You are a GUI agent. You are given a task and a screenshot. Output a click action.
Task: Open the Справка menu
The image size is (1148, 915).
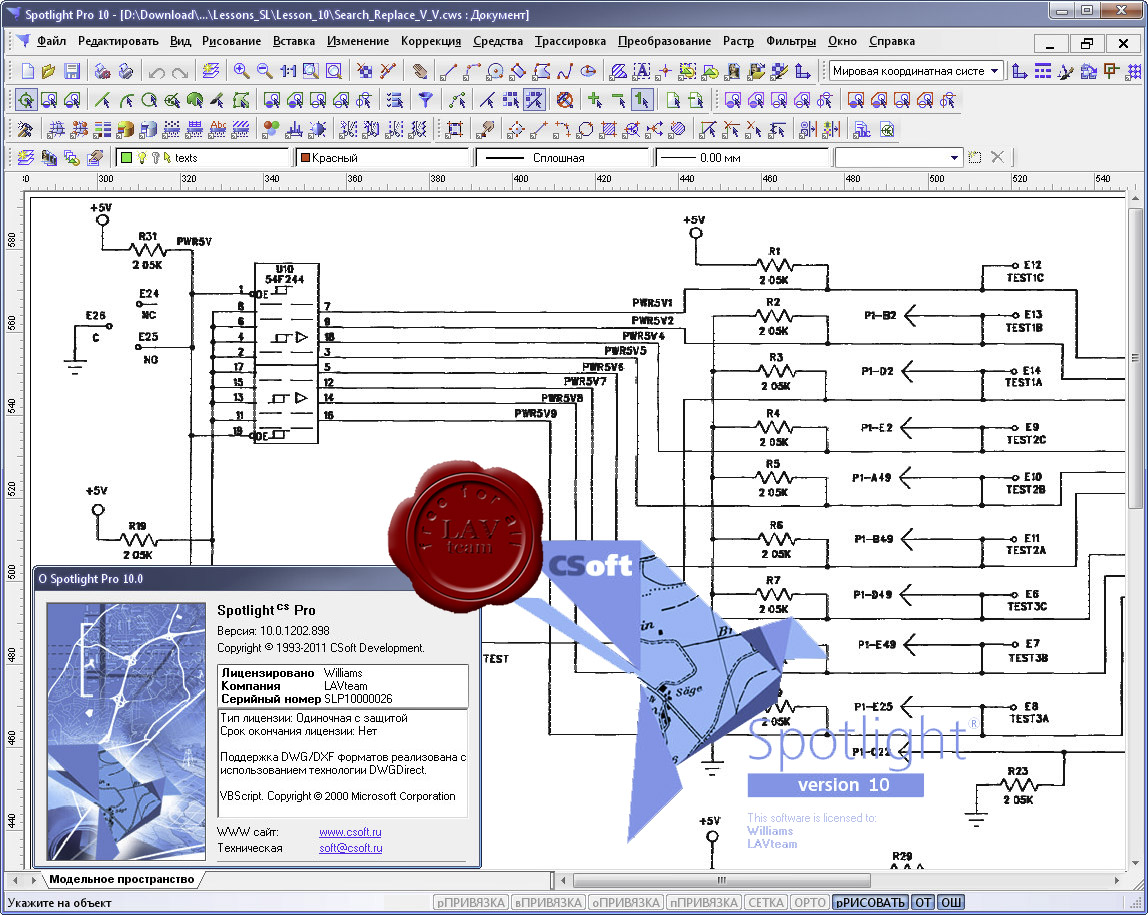(x=892, y=41)
